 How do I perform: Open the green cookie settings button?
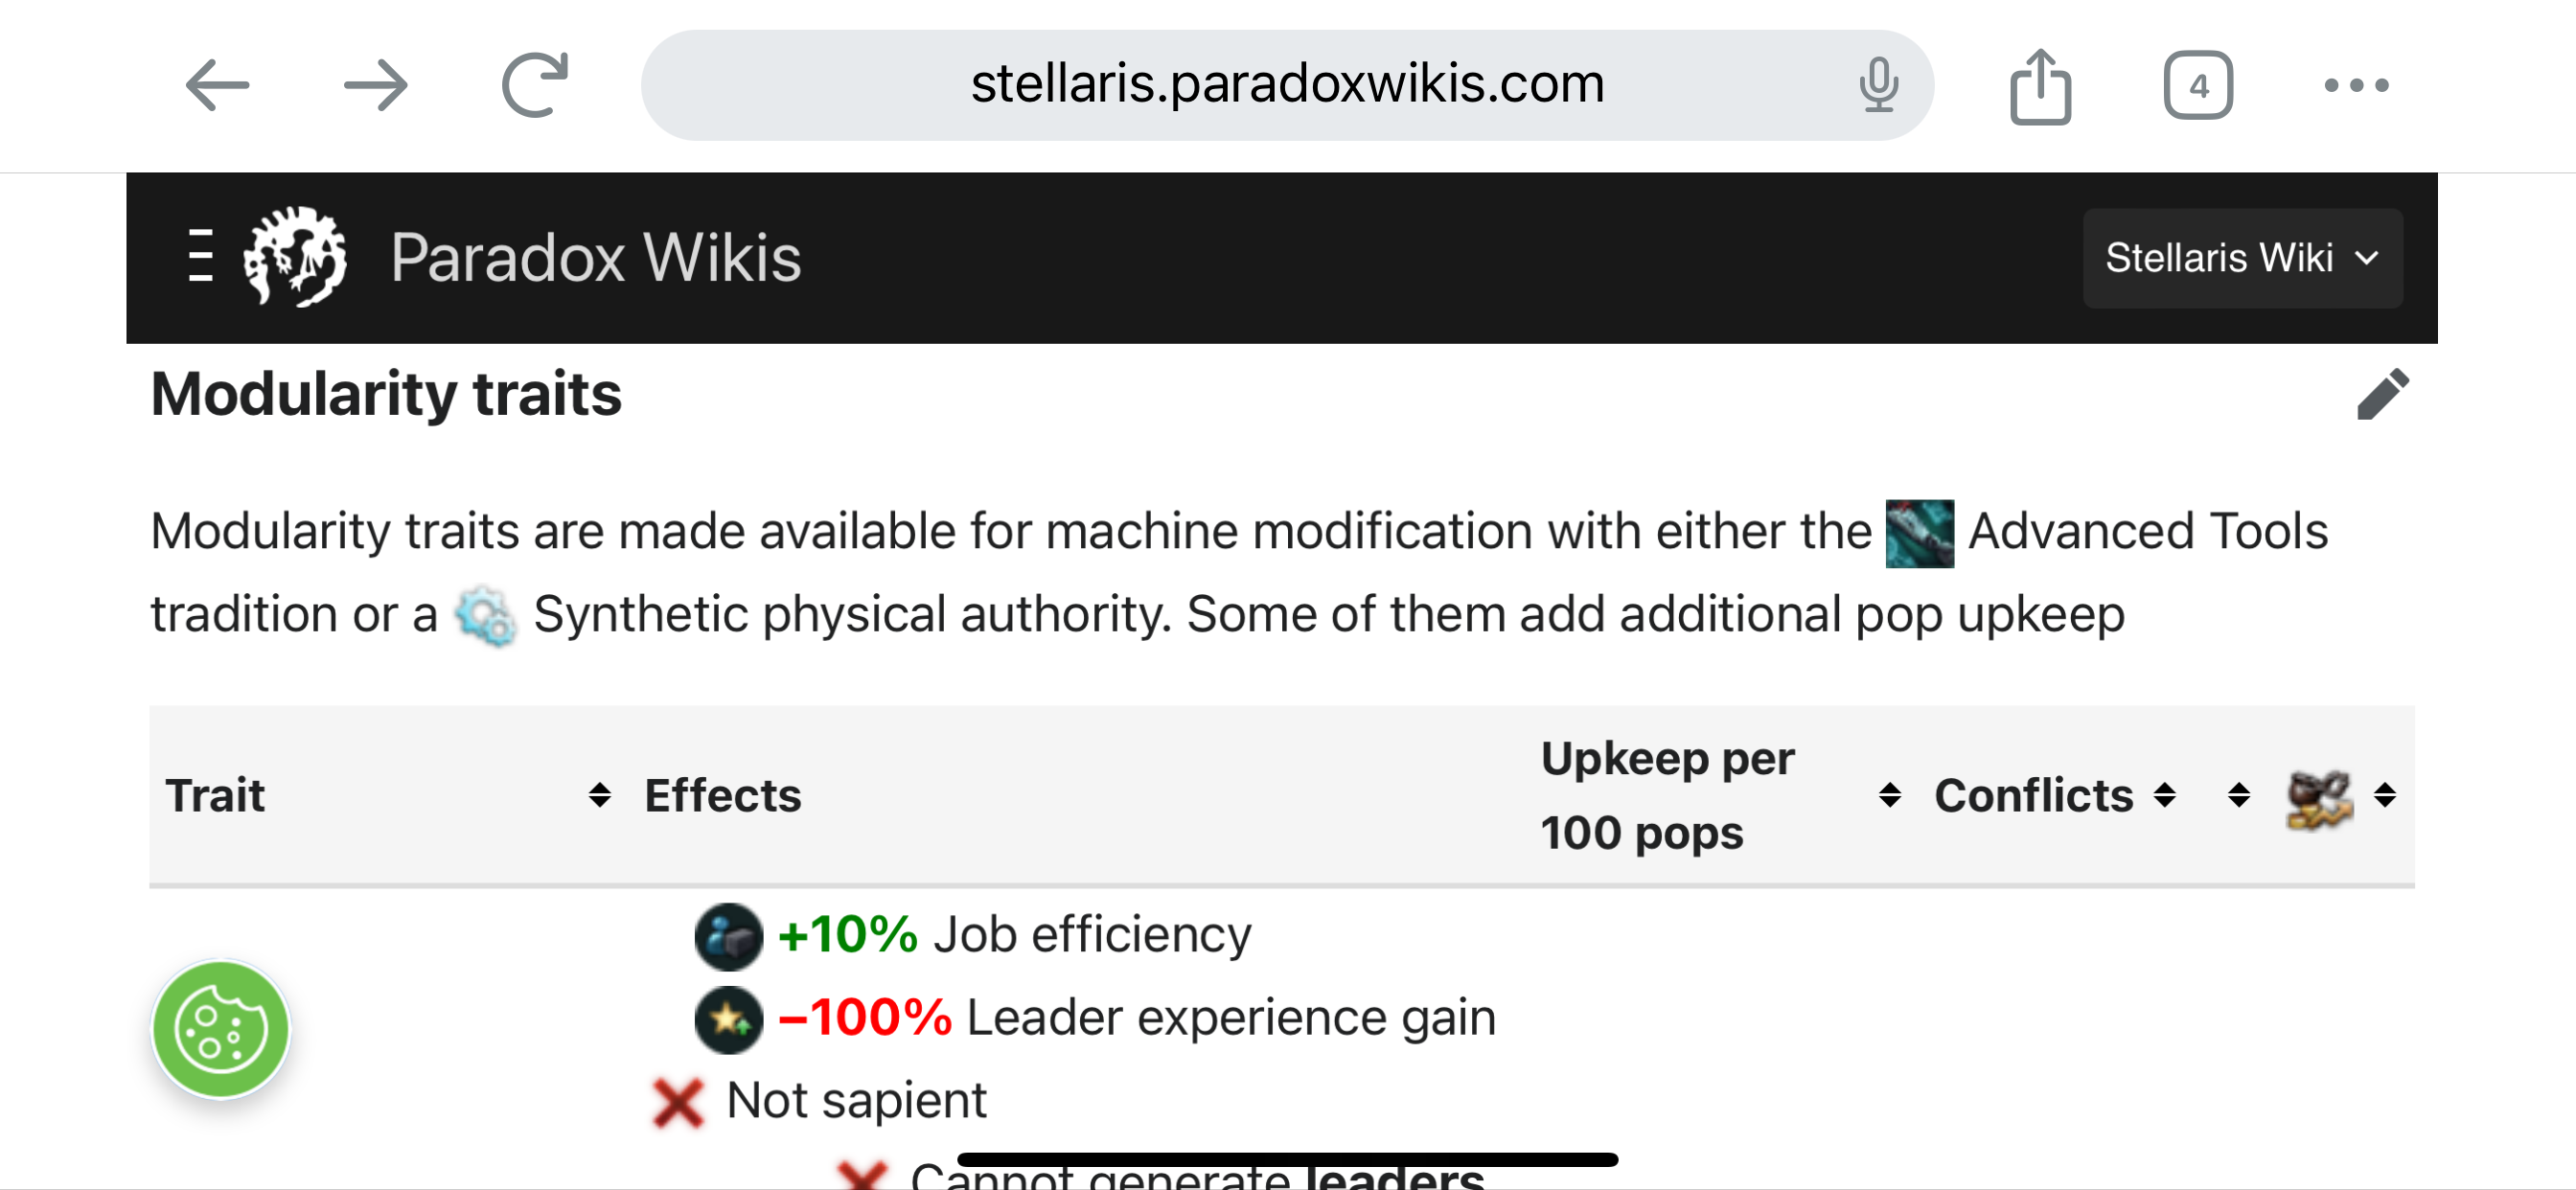click(x=220, y=1029)
